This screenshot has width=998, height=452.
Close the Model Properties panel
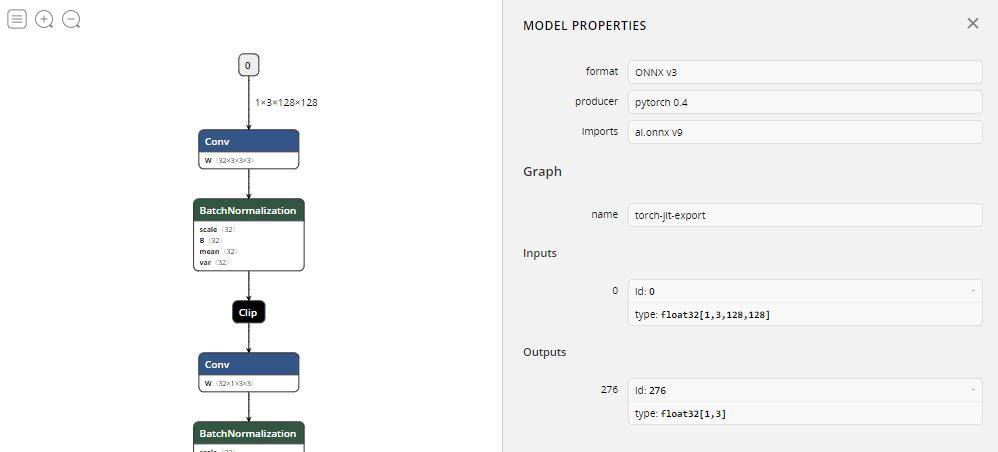972,24
